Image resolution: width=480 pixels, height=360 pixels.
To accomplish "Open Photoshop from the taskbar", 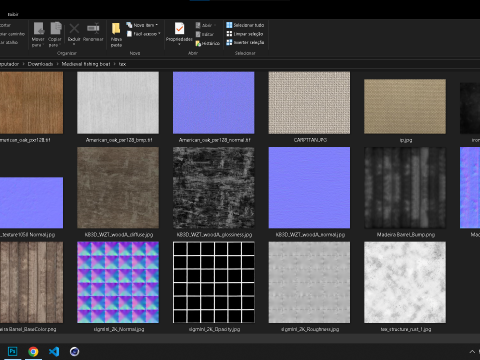I will (x=13, y=351).
